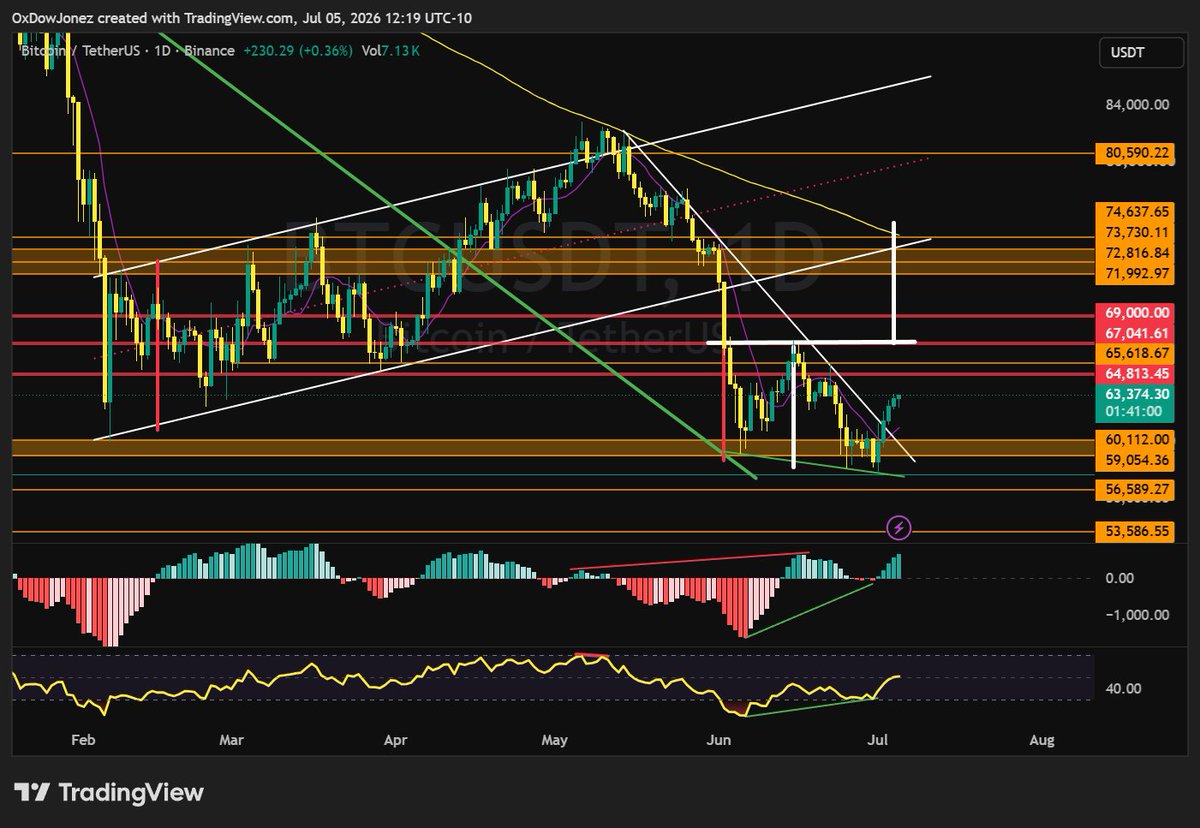Image resolution: width=1200 pixels, height=828 pixels.
Task: Click the +230.29 (+0.36%) change value
Action: (297, 50)
